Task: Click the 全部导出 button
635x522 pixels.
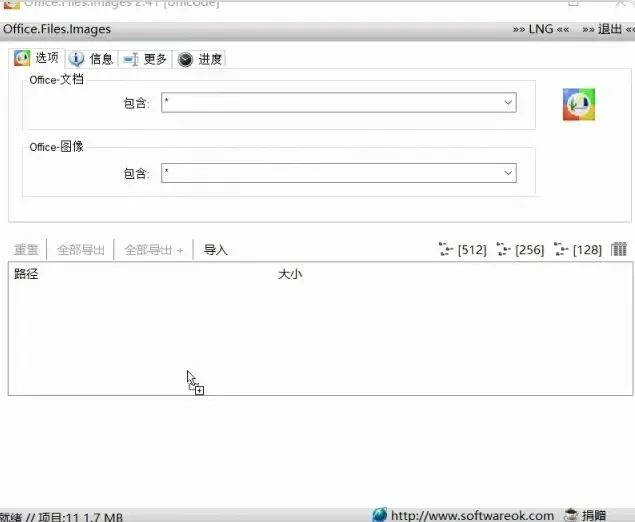Action: click(x=81, y=249)
